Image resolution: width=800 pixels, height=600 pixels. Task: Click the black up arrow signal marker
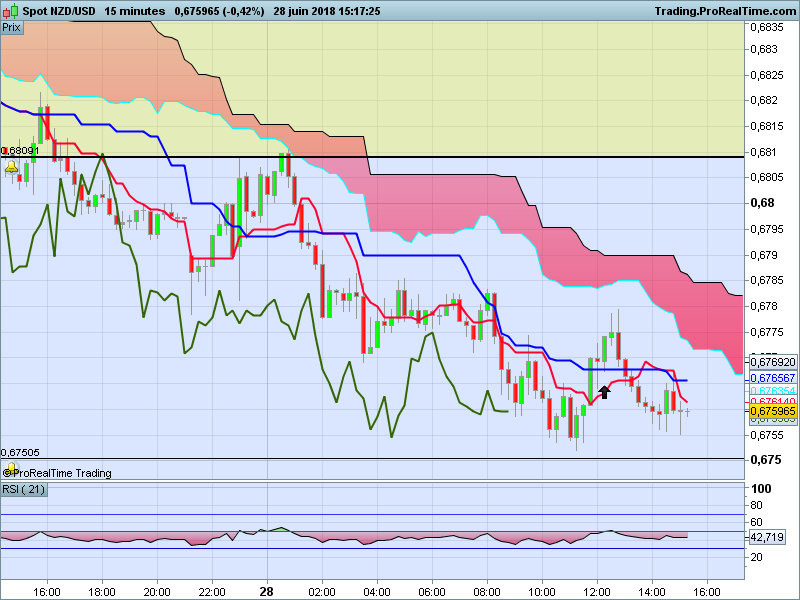(x=604, y=392)
